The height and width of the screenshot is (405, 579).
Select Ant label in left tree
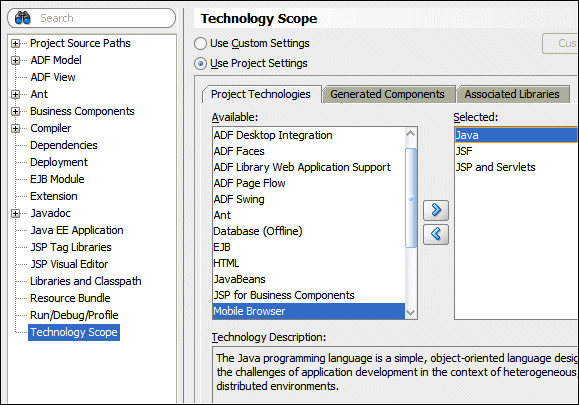[x=39, y=94]
